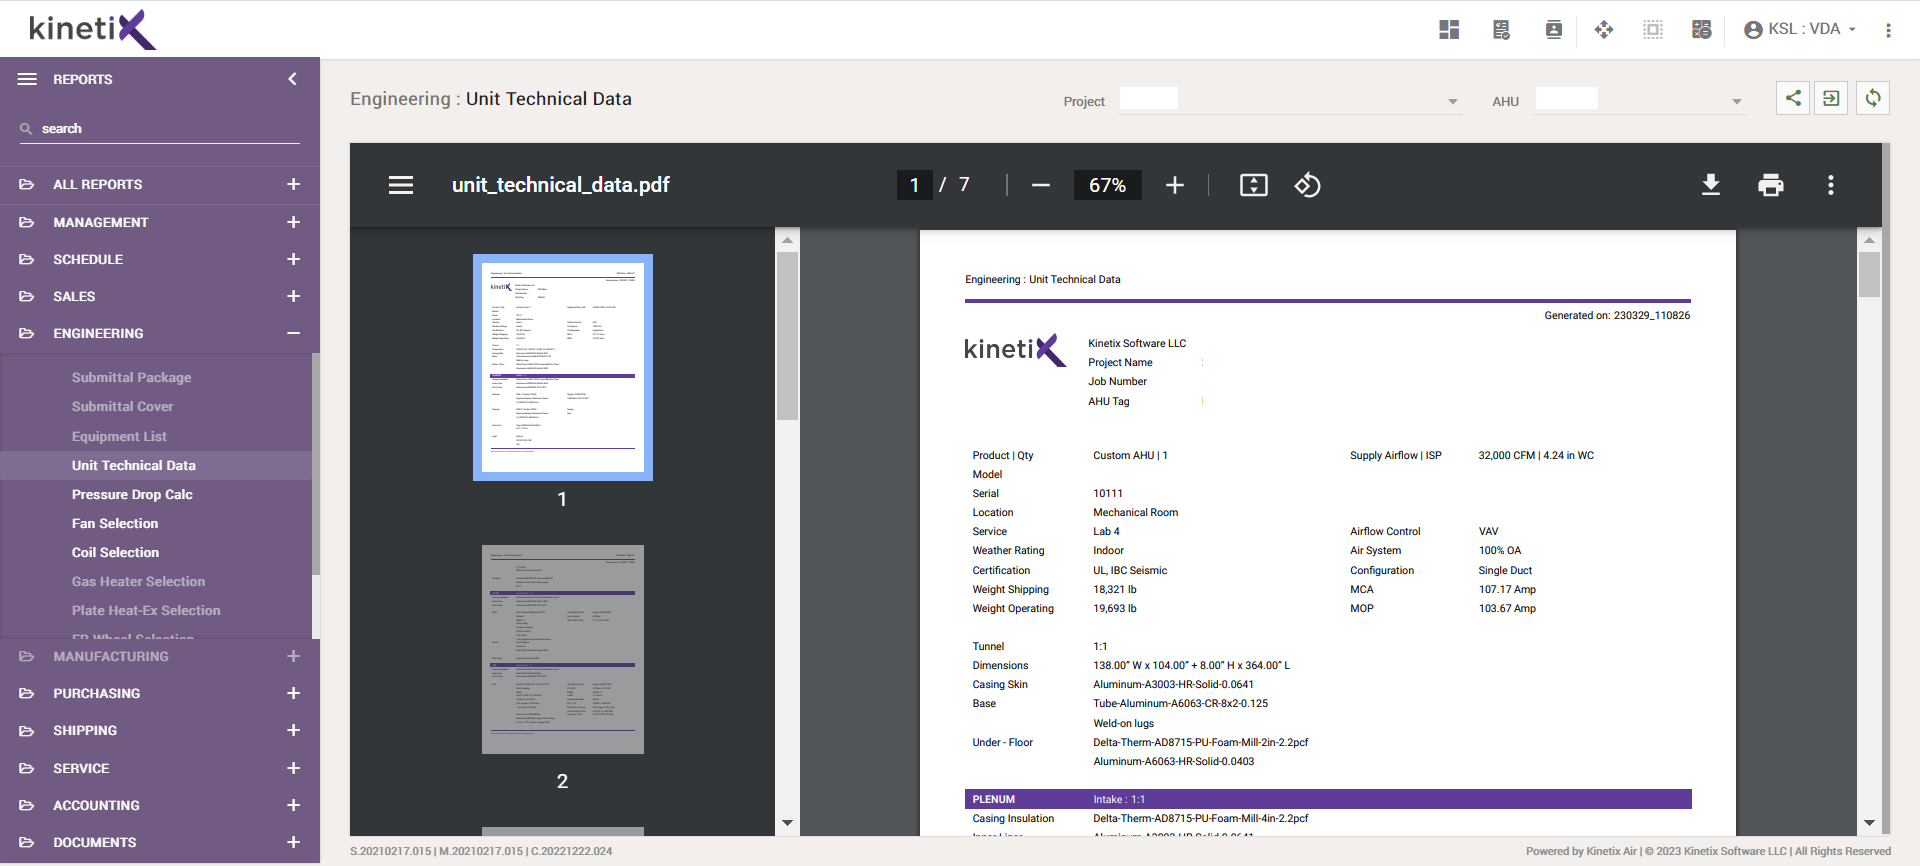Zoom out of the PDF document
This screenshot has width=1920, height=866.
pyautogui.click(x=1040, y=185)
